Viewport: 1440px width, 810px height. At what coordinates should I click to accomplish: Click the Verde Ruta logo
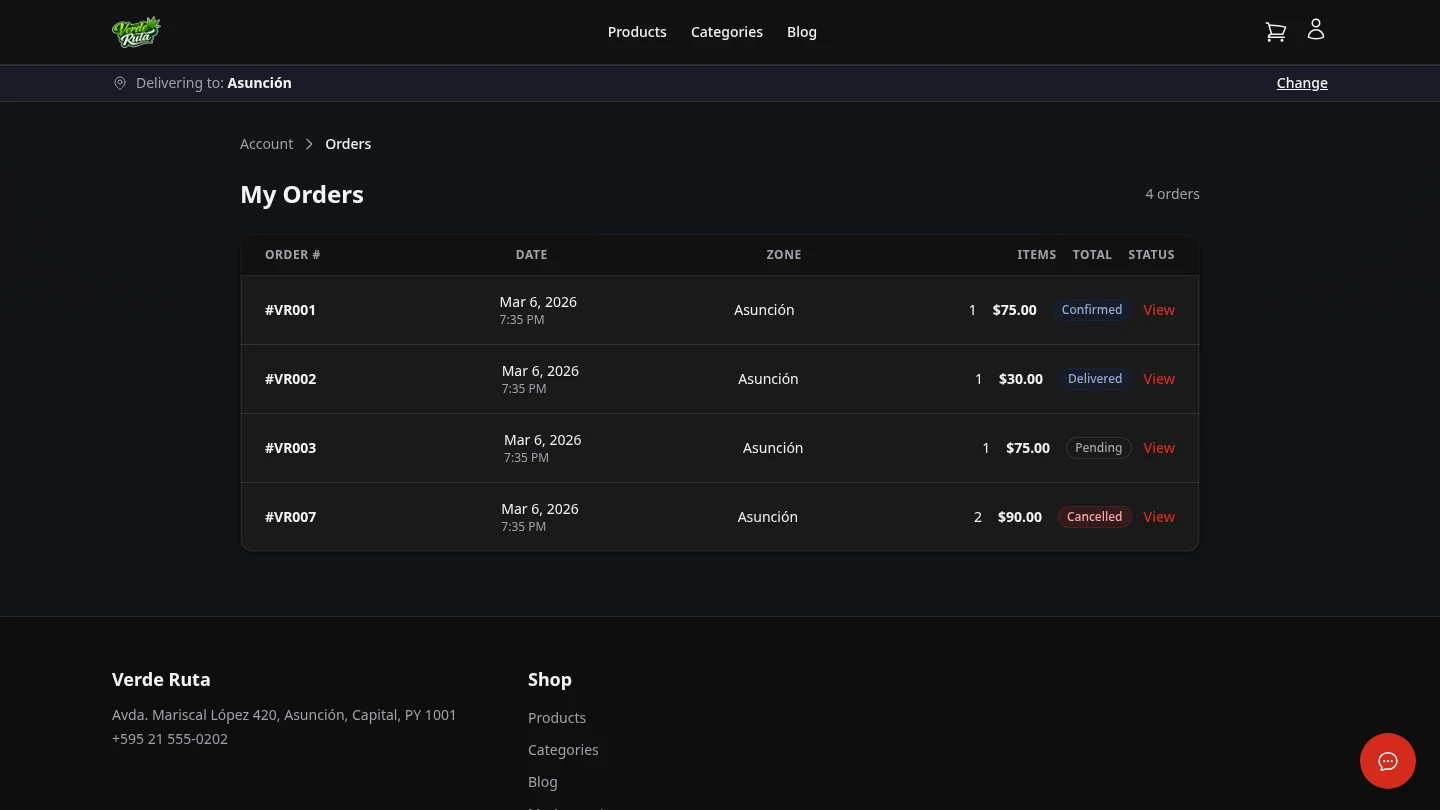coord(136,31)
